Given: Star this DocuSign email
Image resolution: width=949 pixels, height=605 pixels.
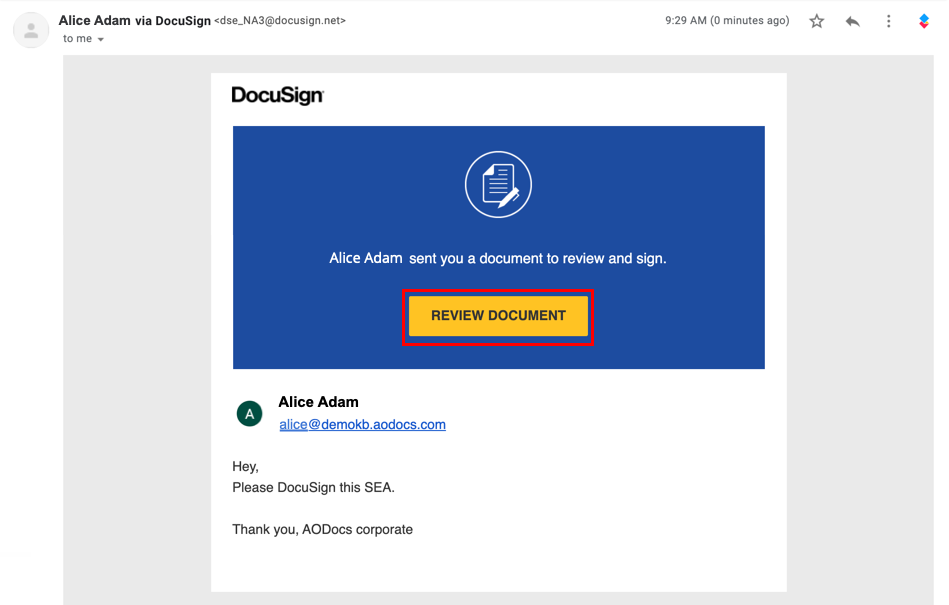Looking at the screenshot, I should pyautogui.click(x=816, y=21).
